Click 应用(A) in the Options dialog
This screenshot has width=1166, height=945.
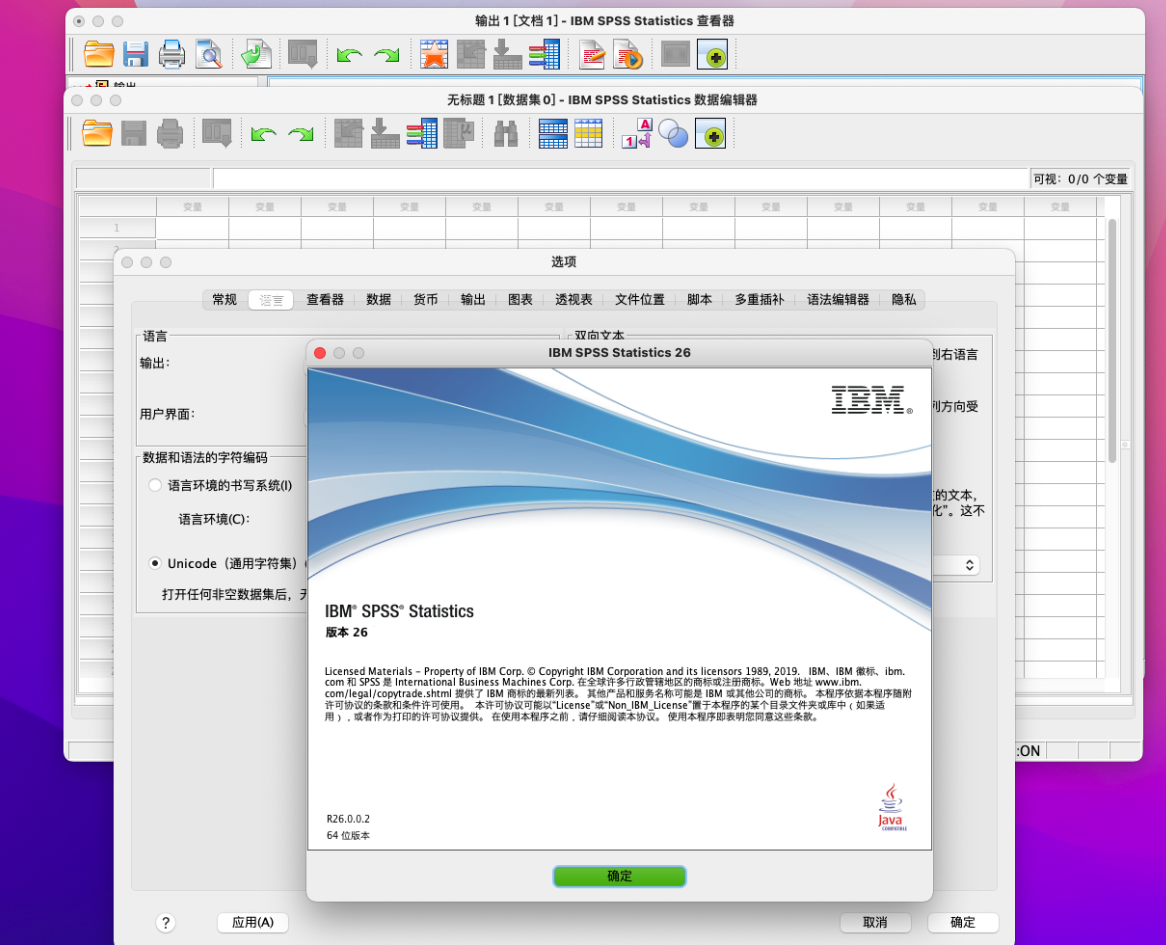click(252, 922)
